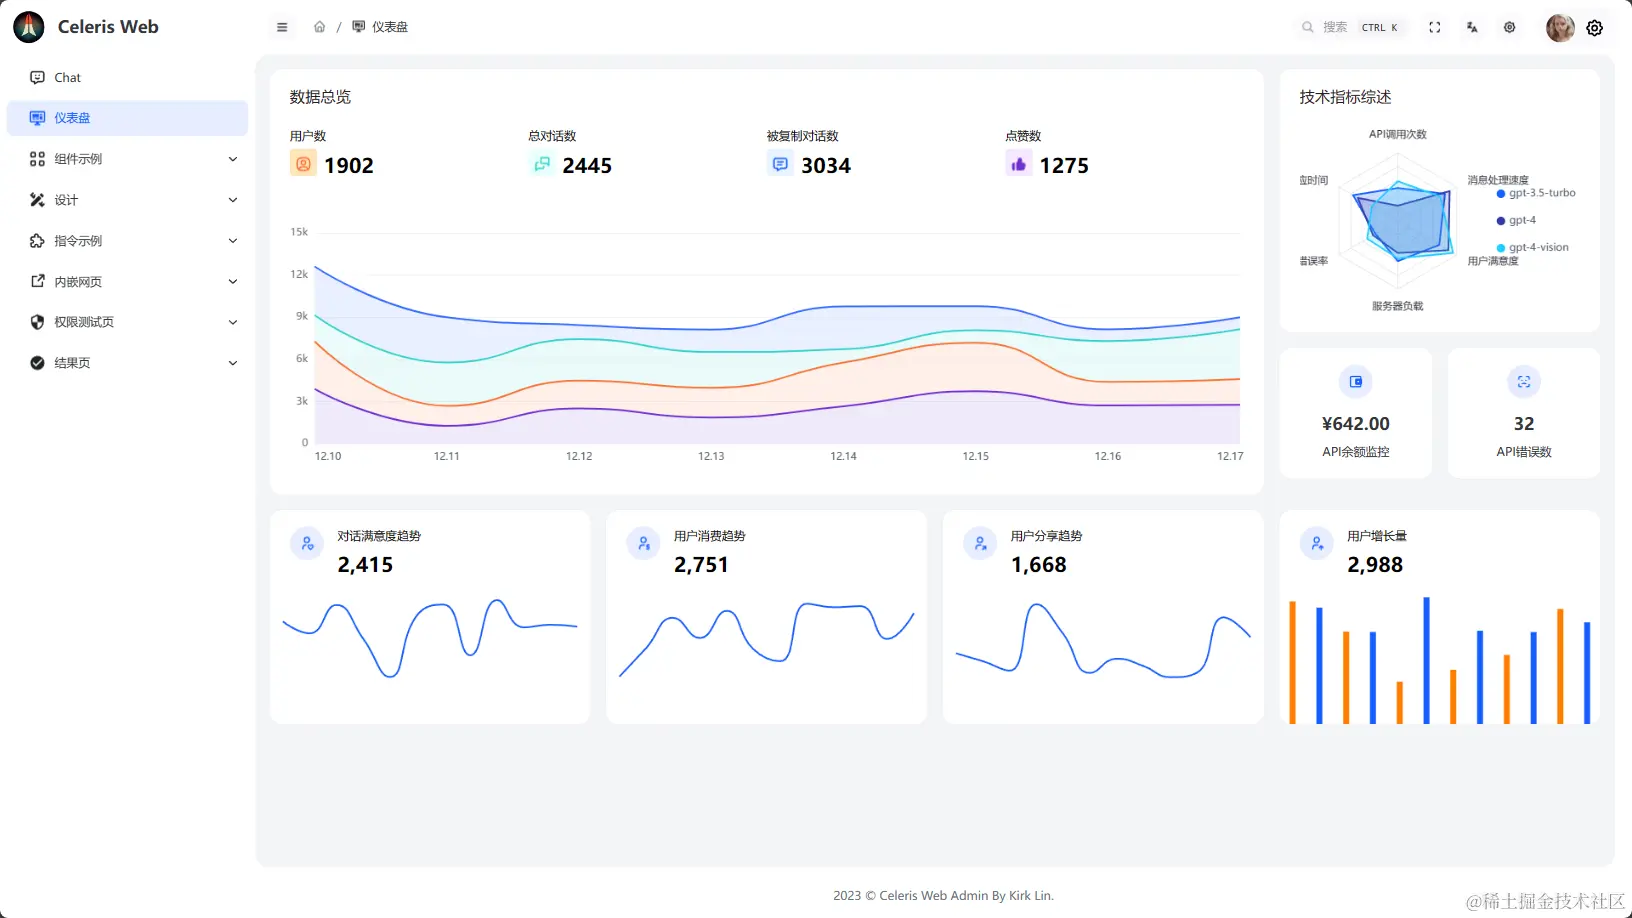Open the language translation switcher

[1472, 27]
